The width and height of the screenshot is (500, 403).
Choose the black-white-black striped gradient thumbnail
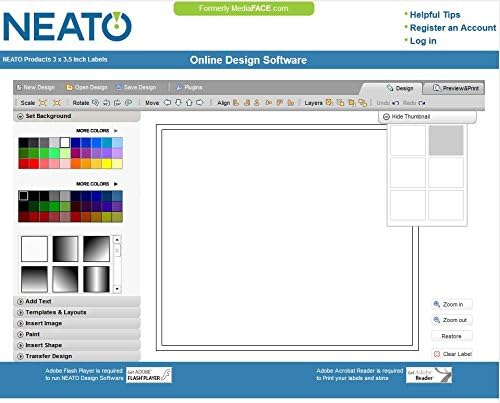point(96,279)
